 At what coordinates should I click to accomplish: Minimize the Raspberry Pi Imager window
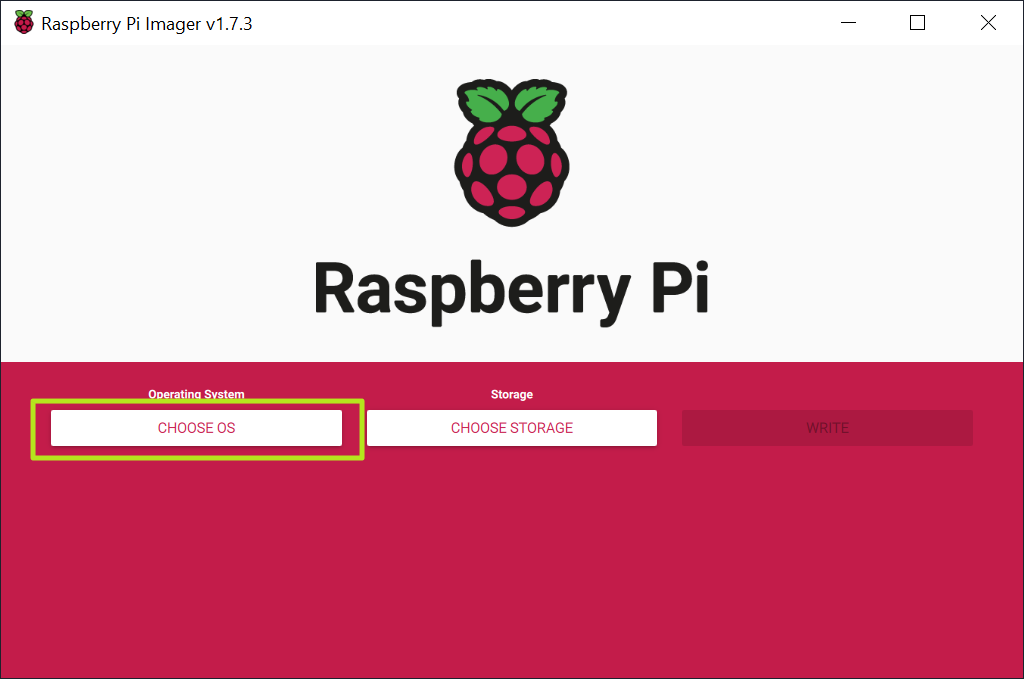tap(847, 22)
